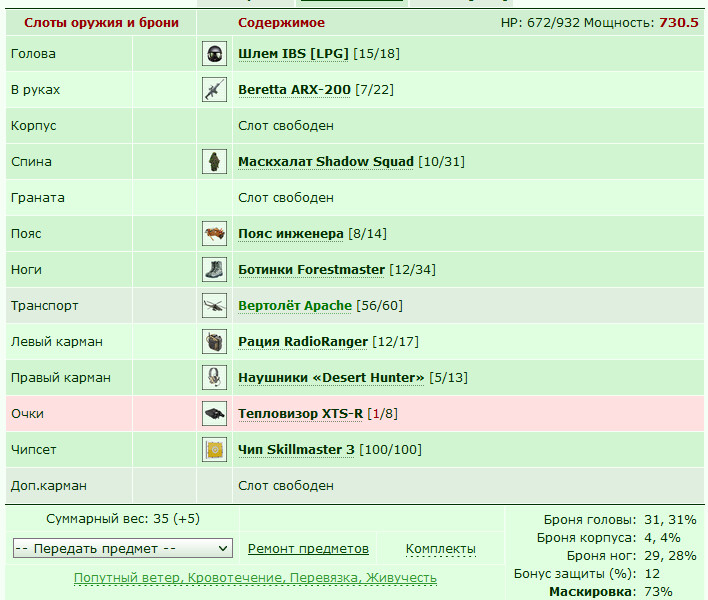Click the Левый карман slot label
This screenshot has width=708, height=600.
point(57,342)
